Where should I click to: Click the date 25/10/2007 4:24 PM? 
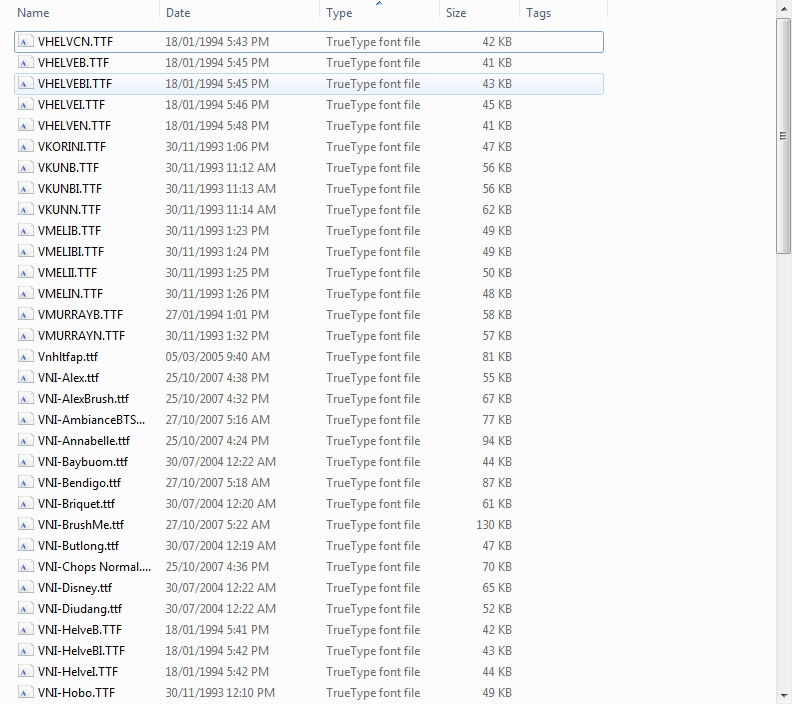(x=217, y=440)
